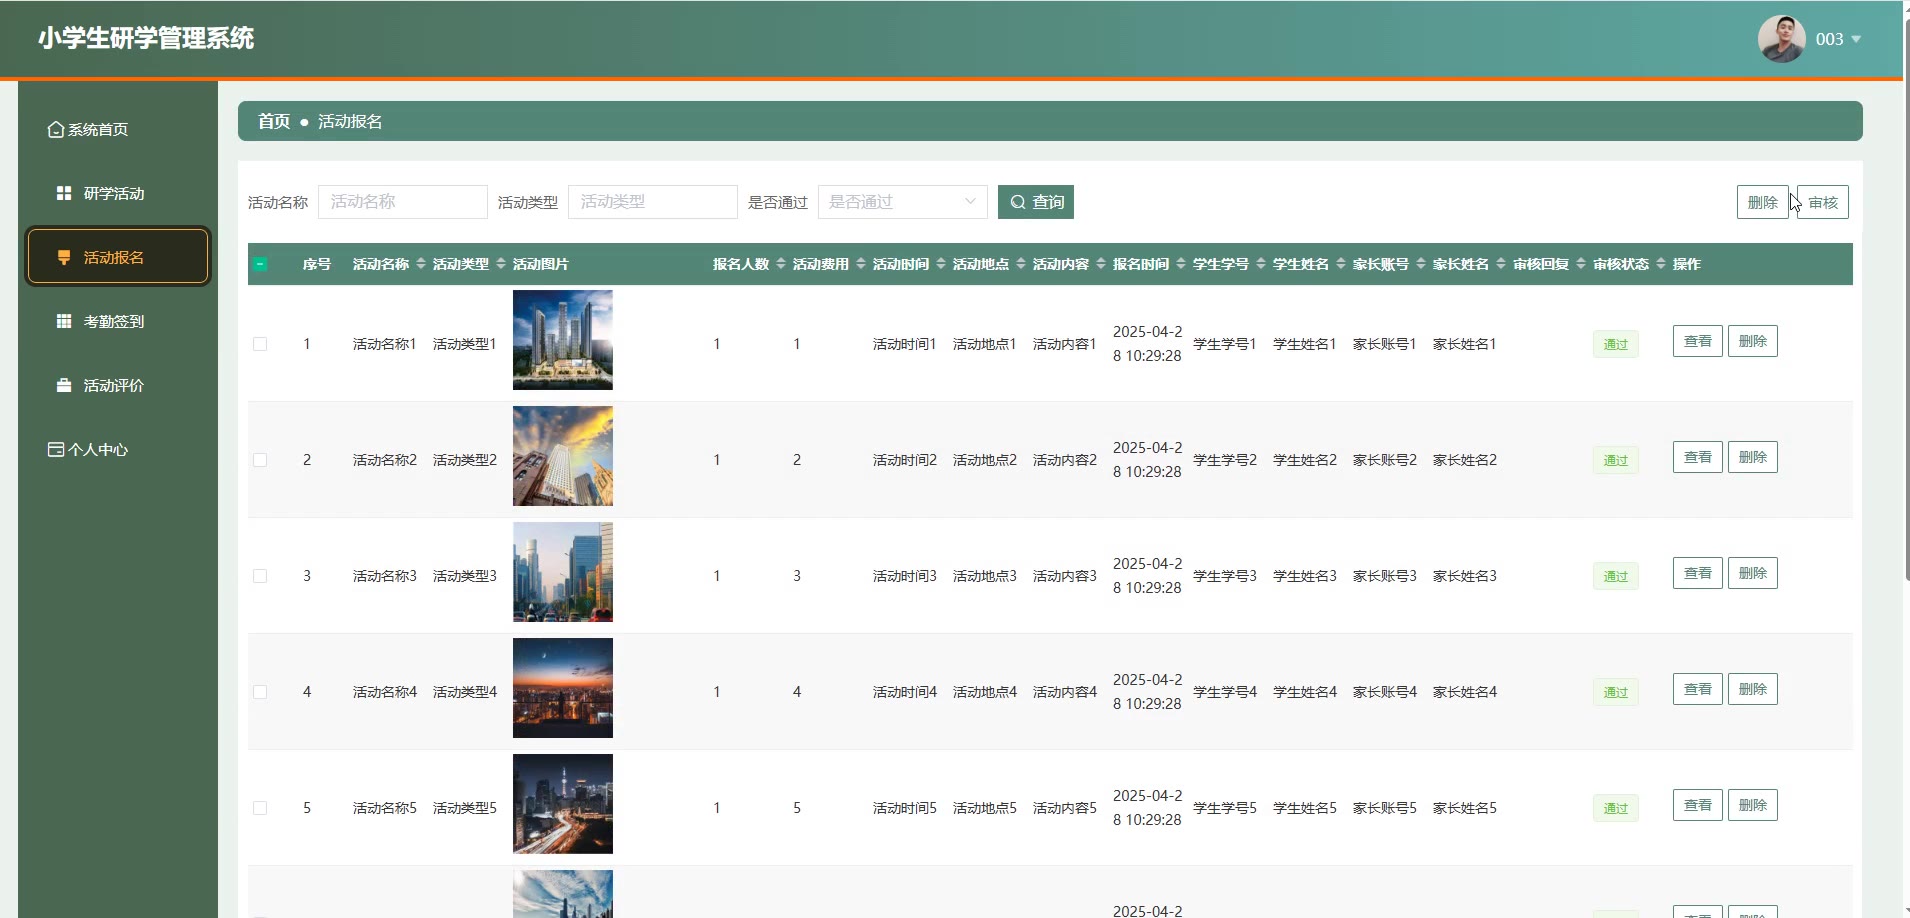Focus the 活动名称 search input field
1910x918 pixels.
coord(402,202)
